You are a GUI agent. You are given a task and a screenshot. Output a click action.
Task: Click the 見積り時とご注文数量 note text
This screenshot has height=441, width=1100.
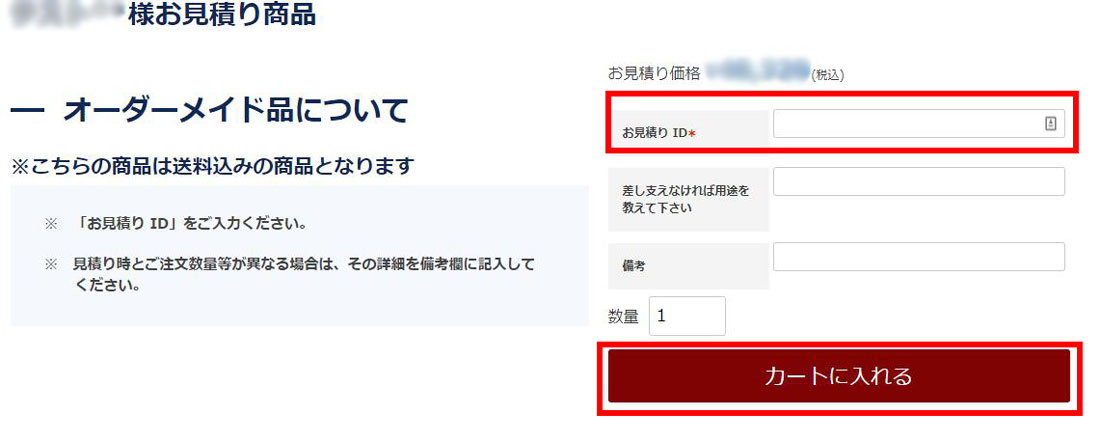point(304,276)
